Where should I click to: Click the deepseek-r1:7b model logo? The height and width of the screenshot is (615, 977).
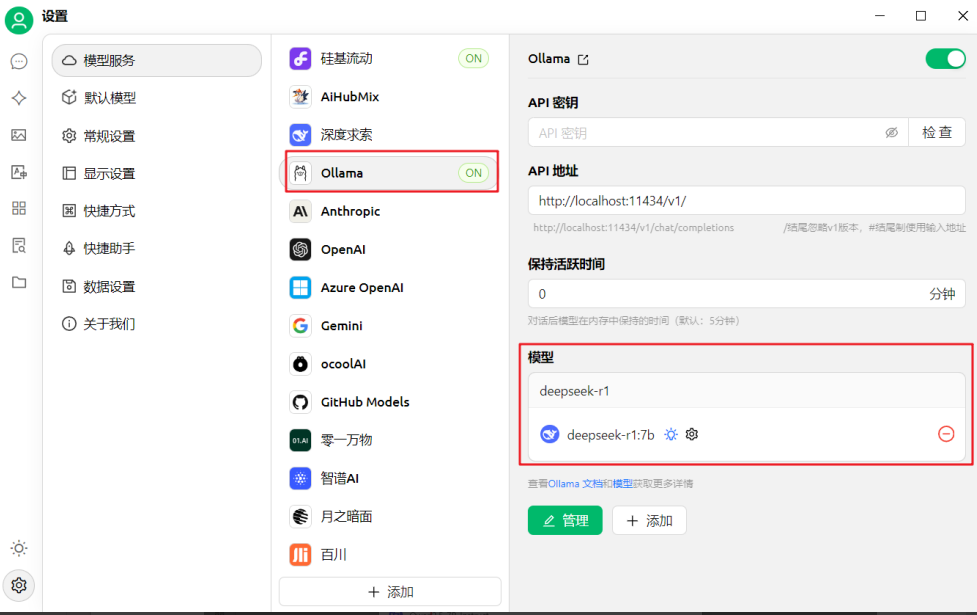pos(550,434)
